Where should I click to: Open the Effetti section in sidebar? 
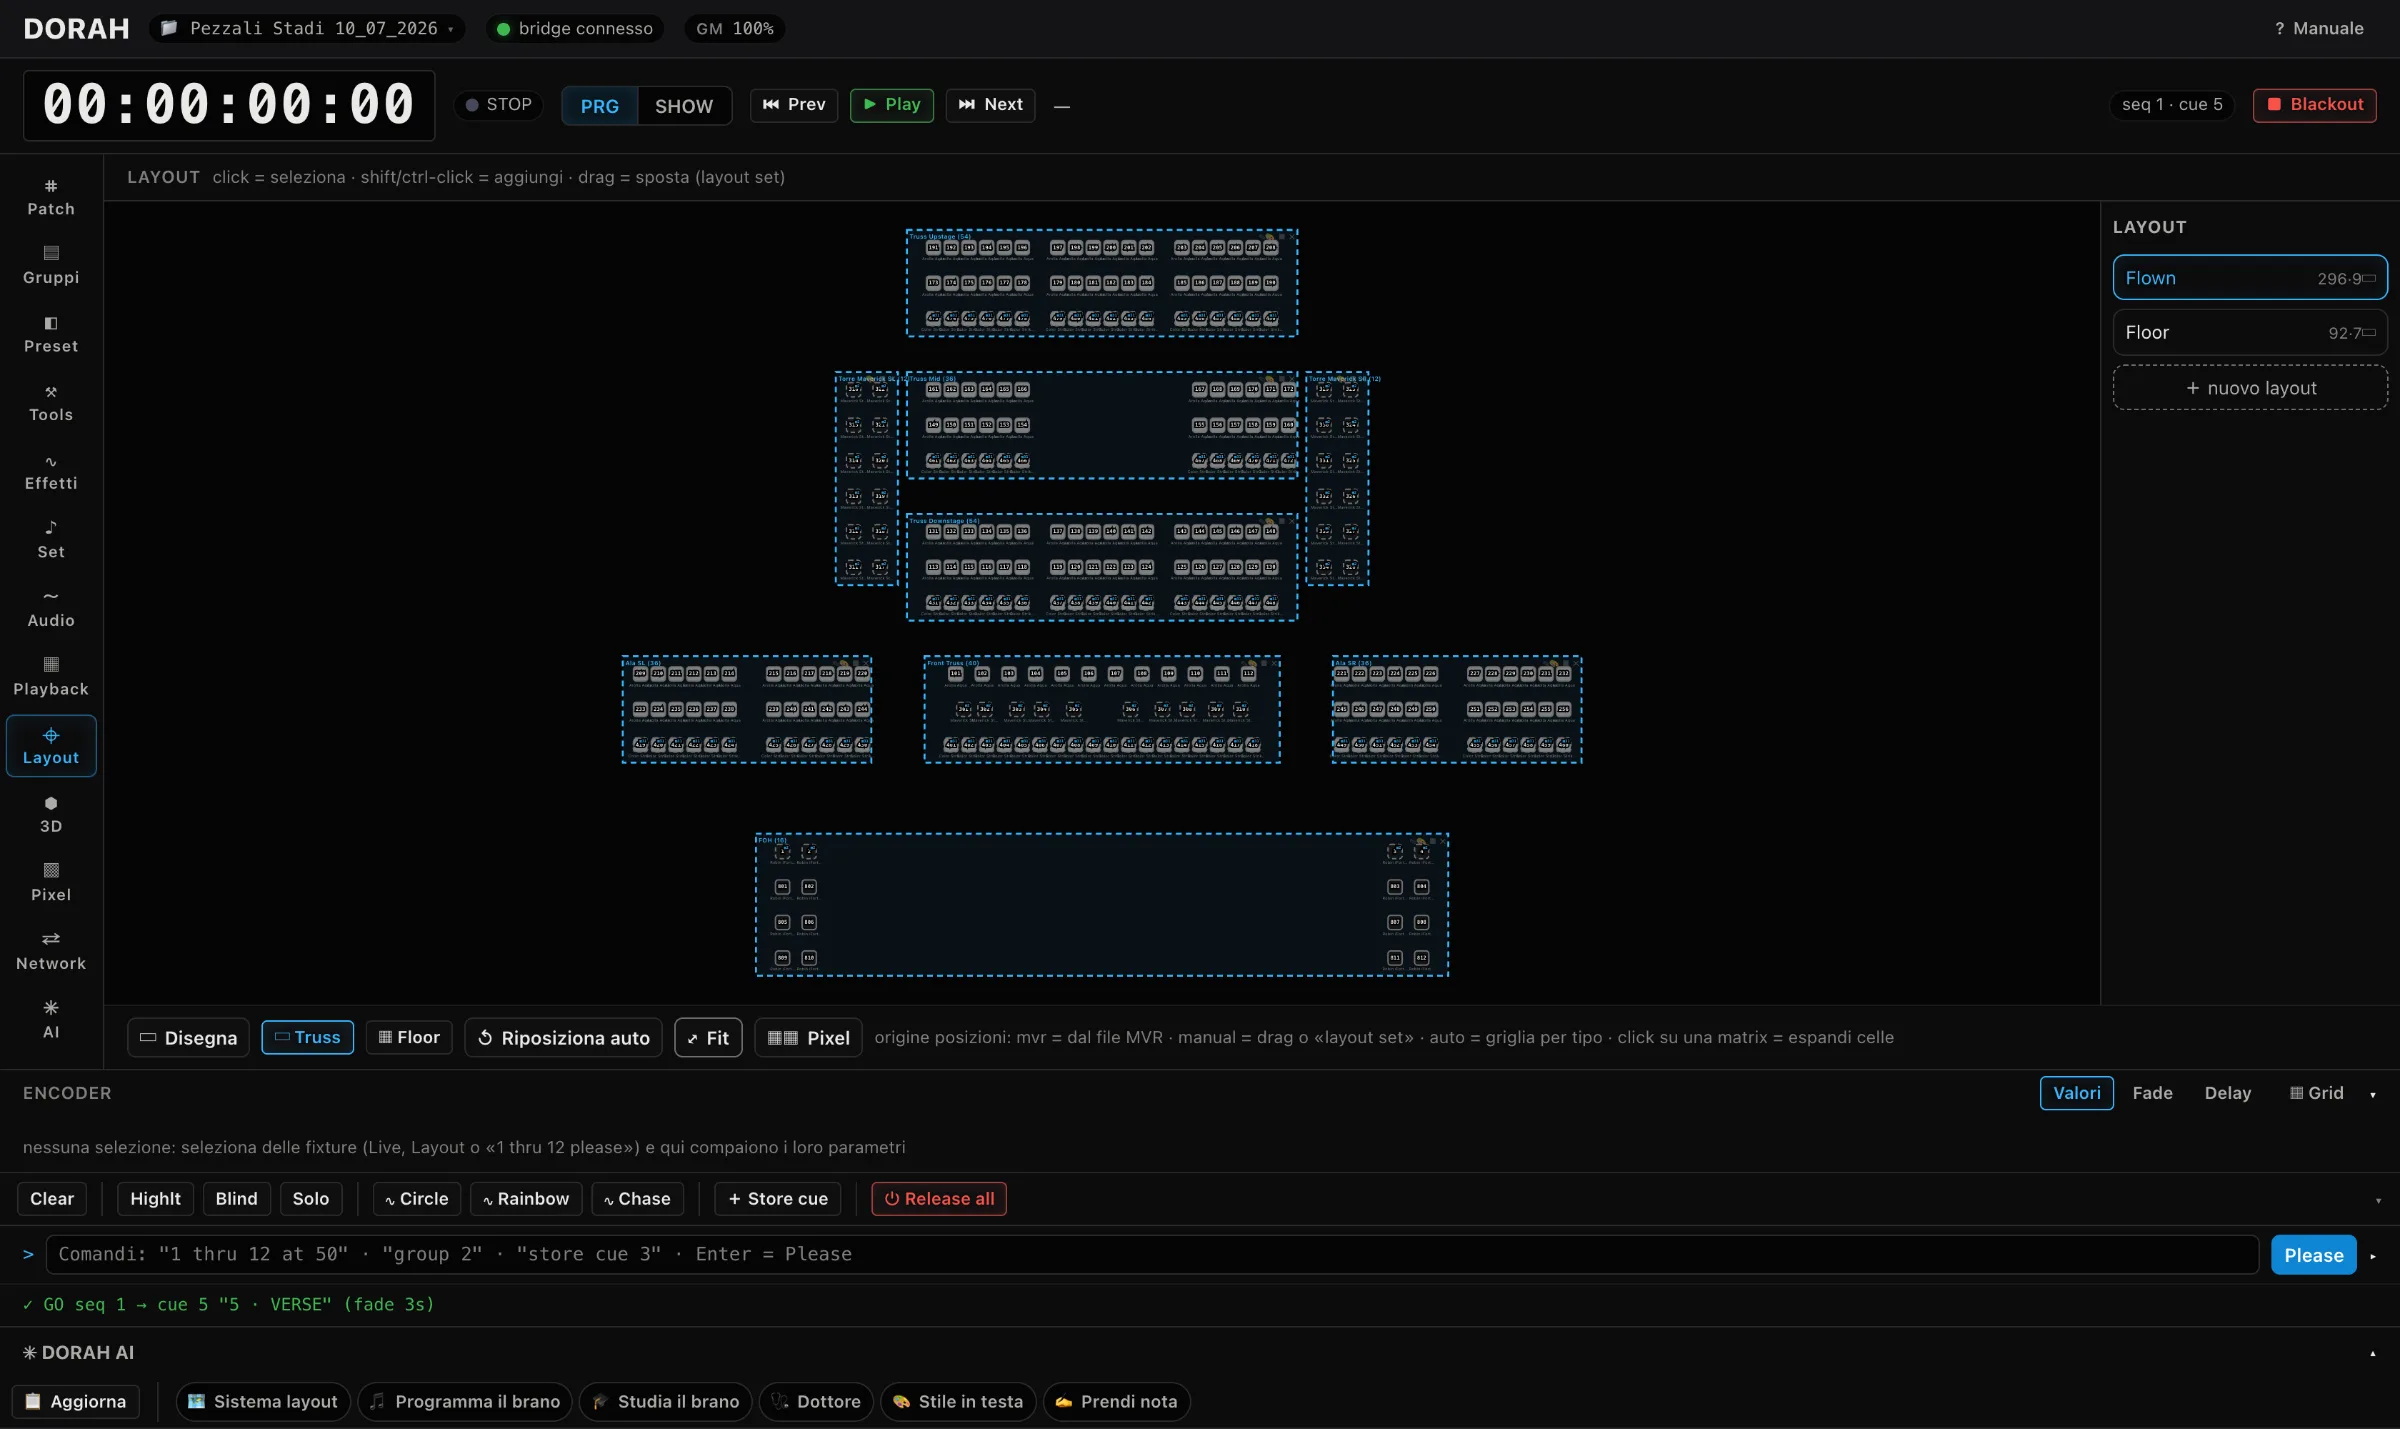[x=51, y=472]
